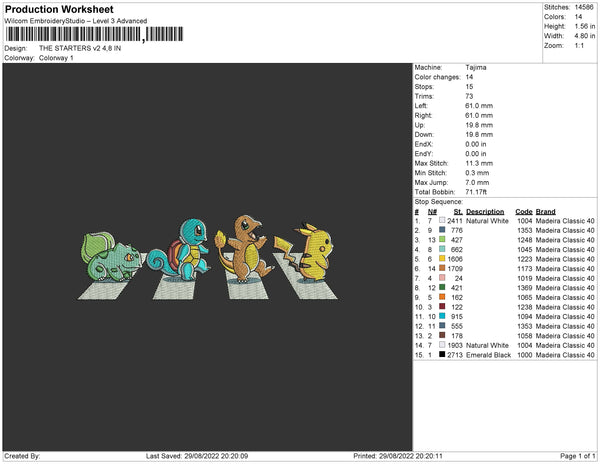Click the barcode under the header

94,34
